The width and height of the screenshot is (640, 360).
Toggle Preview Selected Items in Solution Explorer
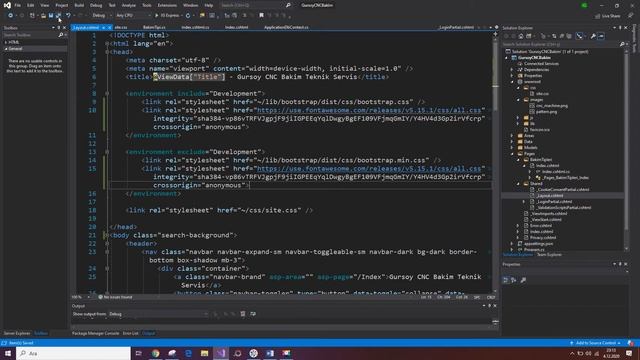[x=601, y=36]
